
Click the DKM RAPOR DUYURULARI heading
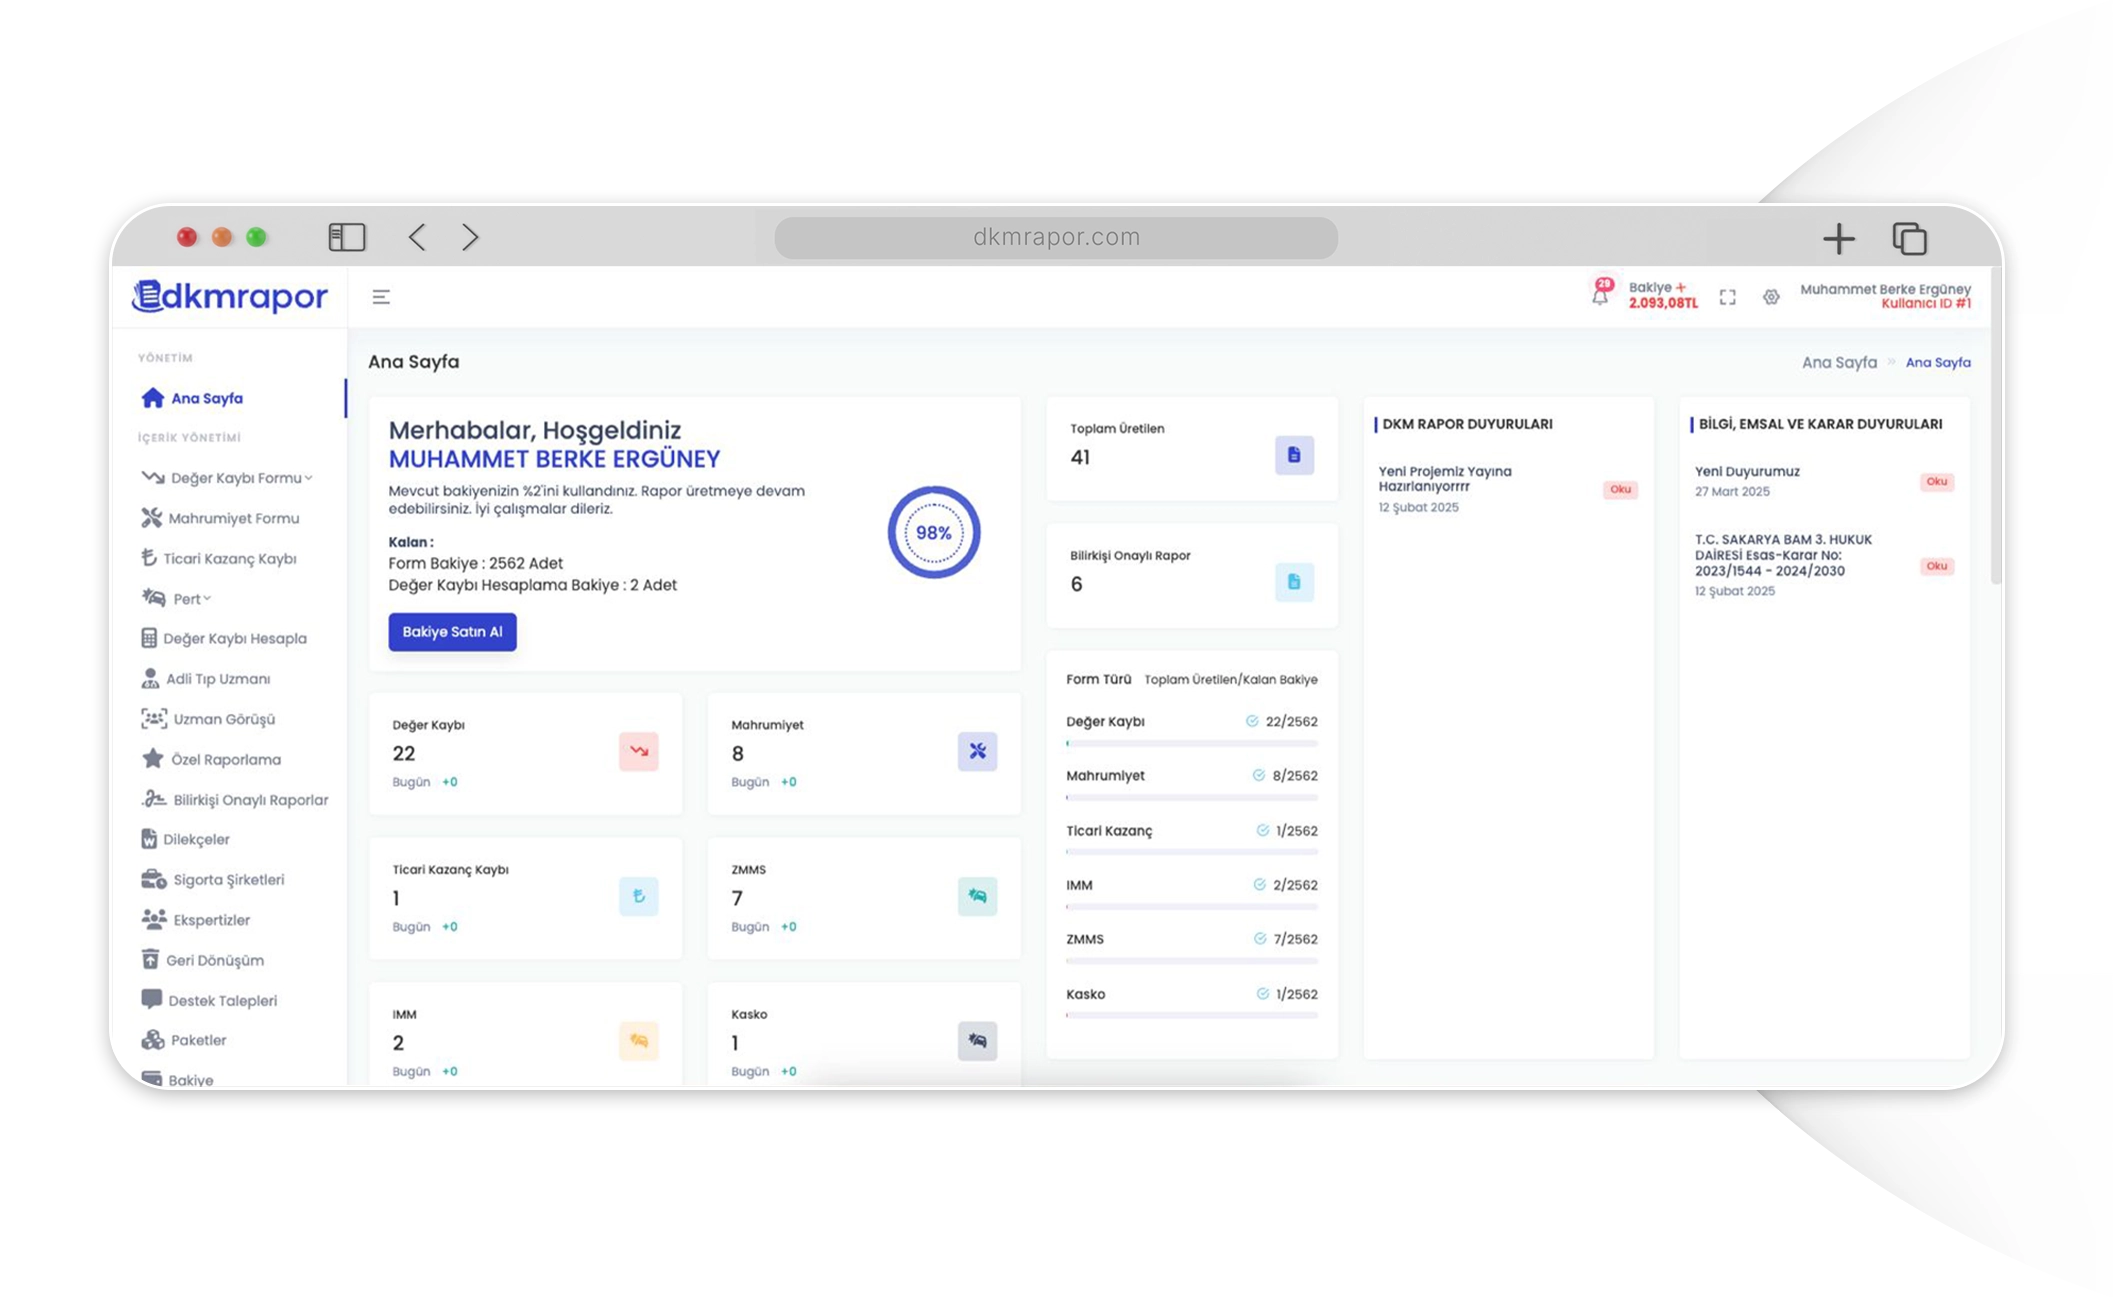pyautogui.click(x=1466, y=424)
